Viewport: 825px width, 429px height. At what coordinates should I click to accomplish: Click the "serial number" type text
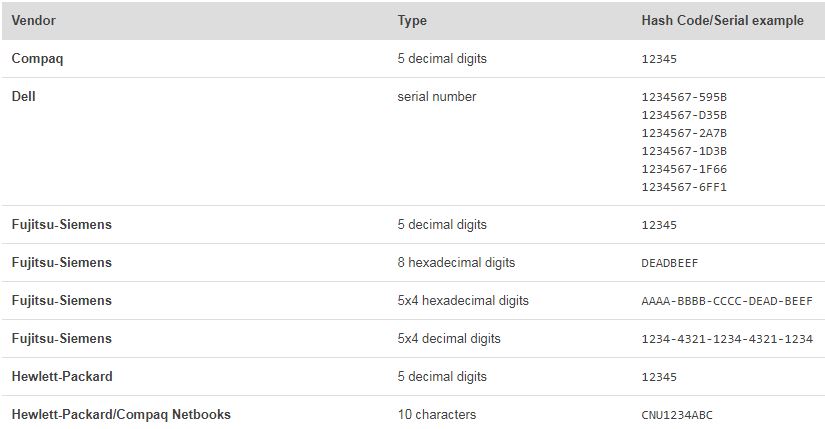coord(437,97)
